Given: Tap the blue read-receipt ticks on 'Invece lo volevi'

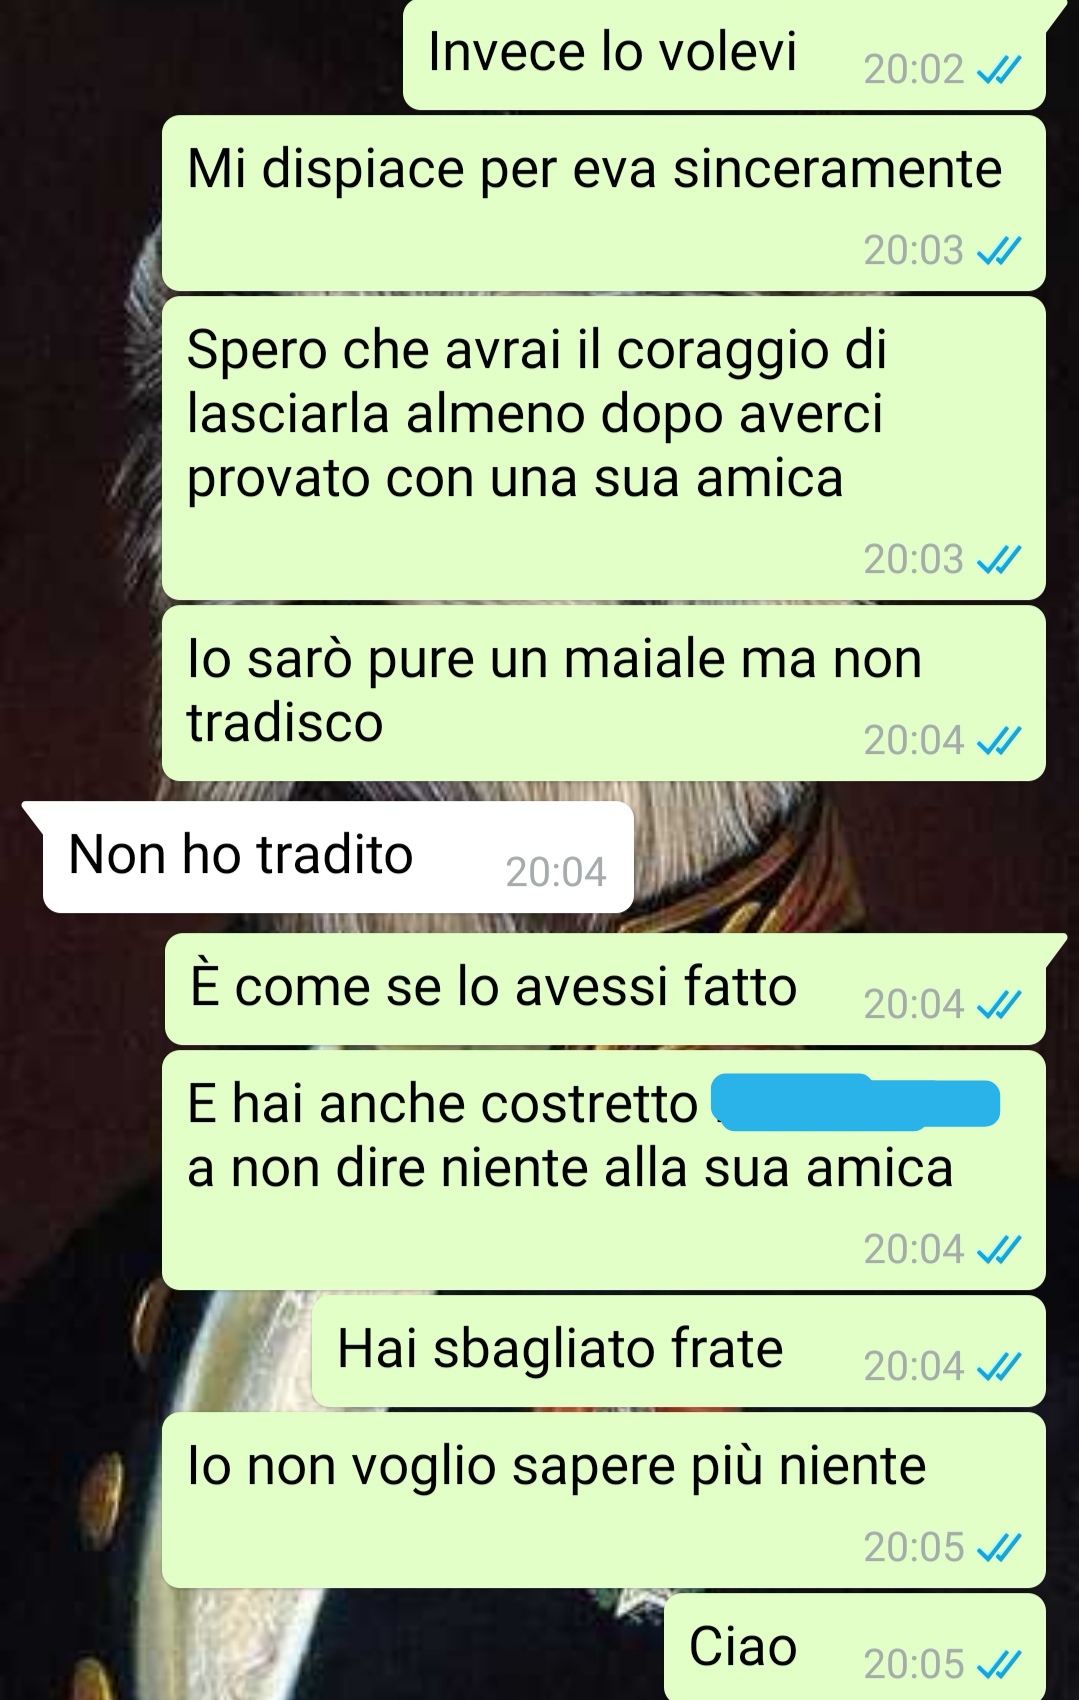Looking at the screenshot, I should (998, 70).
